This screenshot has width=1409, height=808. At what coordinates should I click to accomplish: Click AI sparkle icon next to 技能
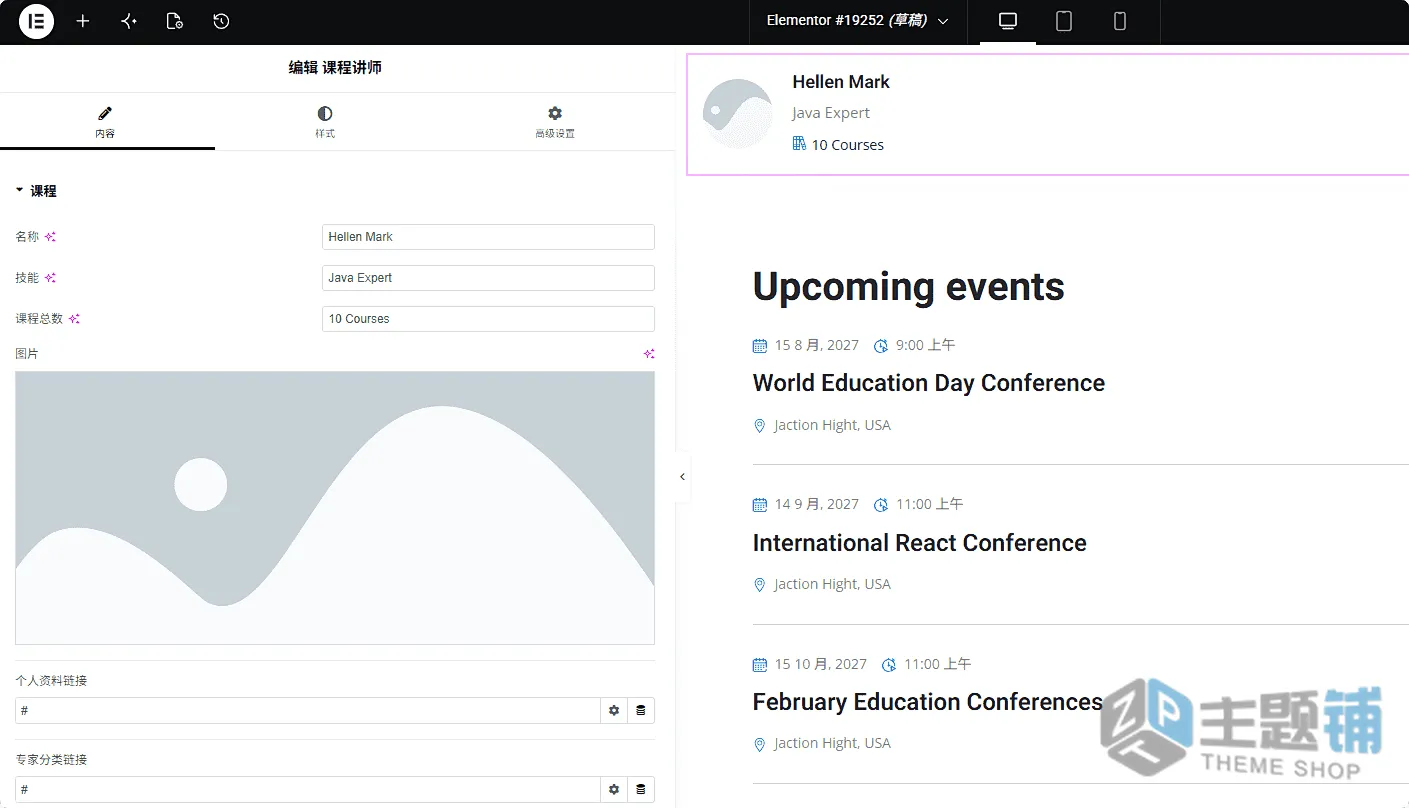tap(50, 278)
